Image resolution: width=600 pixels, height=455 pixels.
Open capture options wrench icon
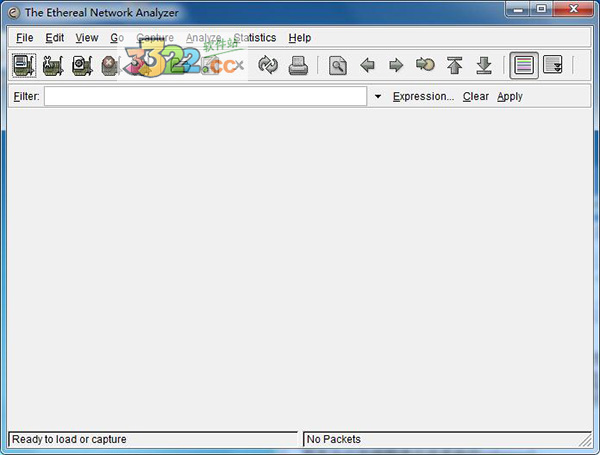click(53, 65)
